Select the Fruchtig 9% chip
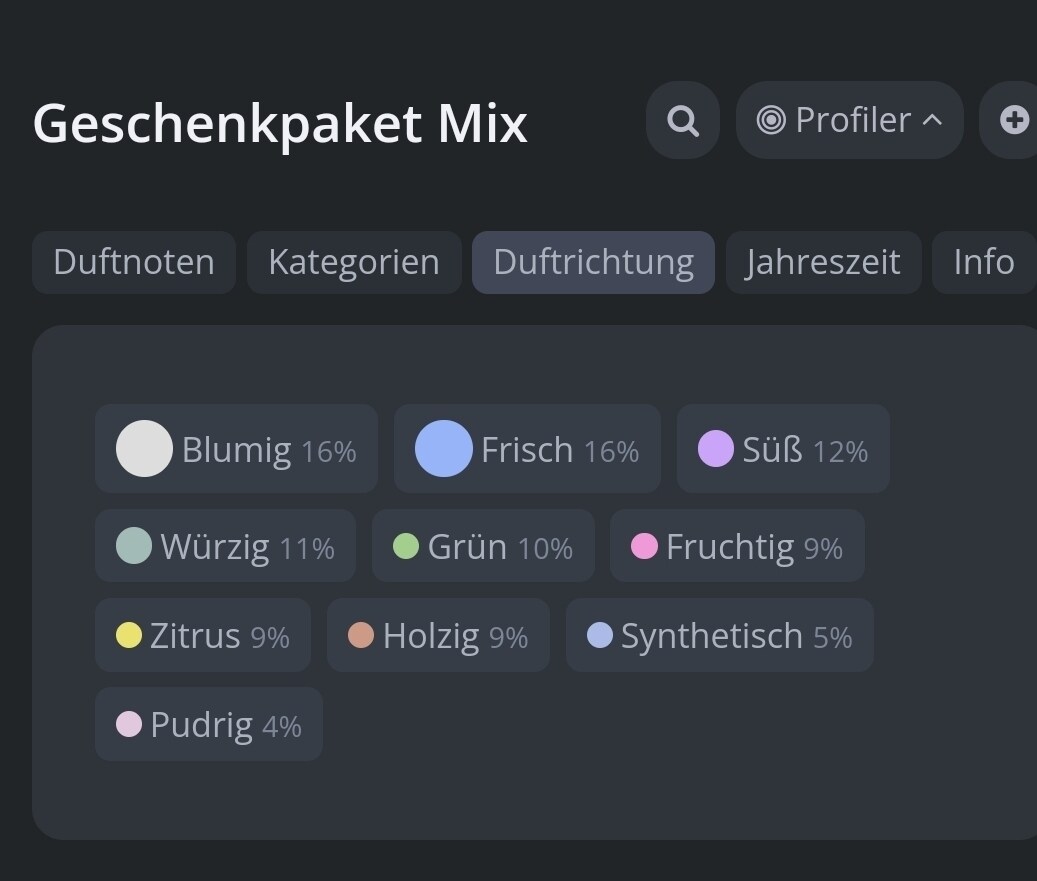This screenshot has width=1037, height=881. 737,546
